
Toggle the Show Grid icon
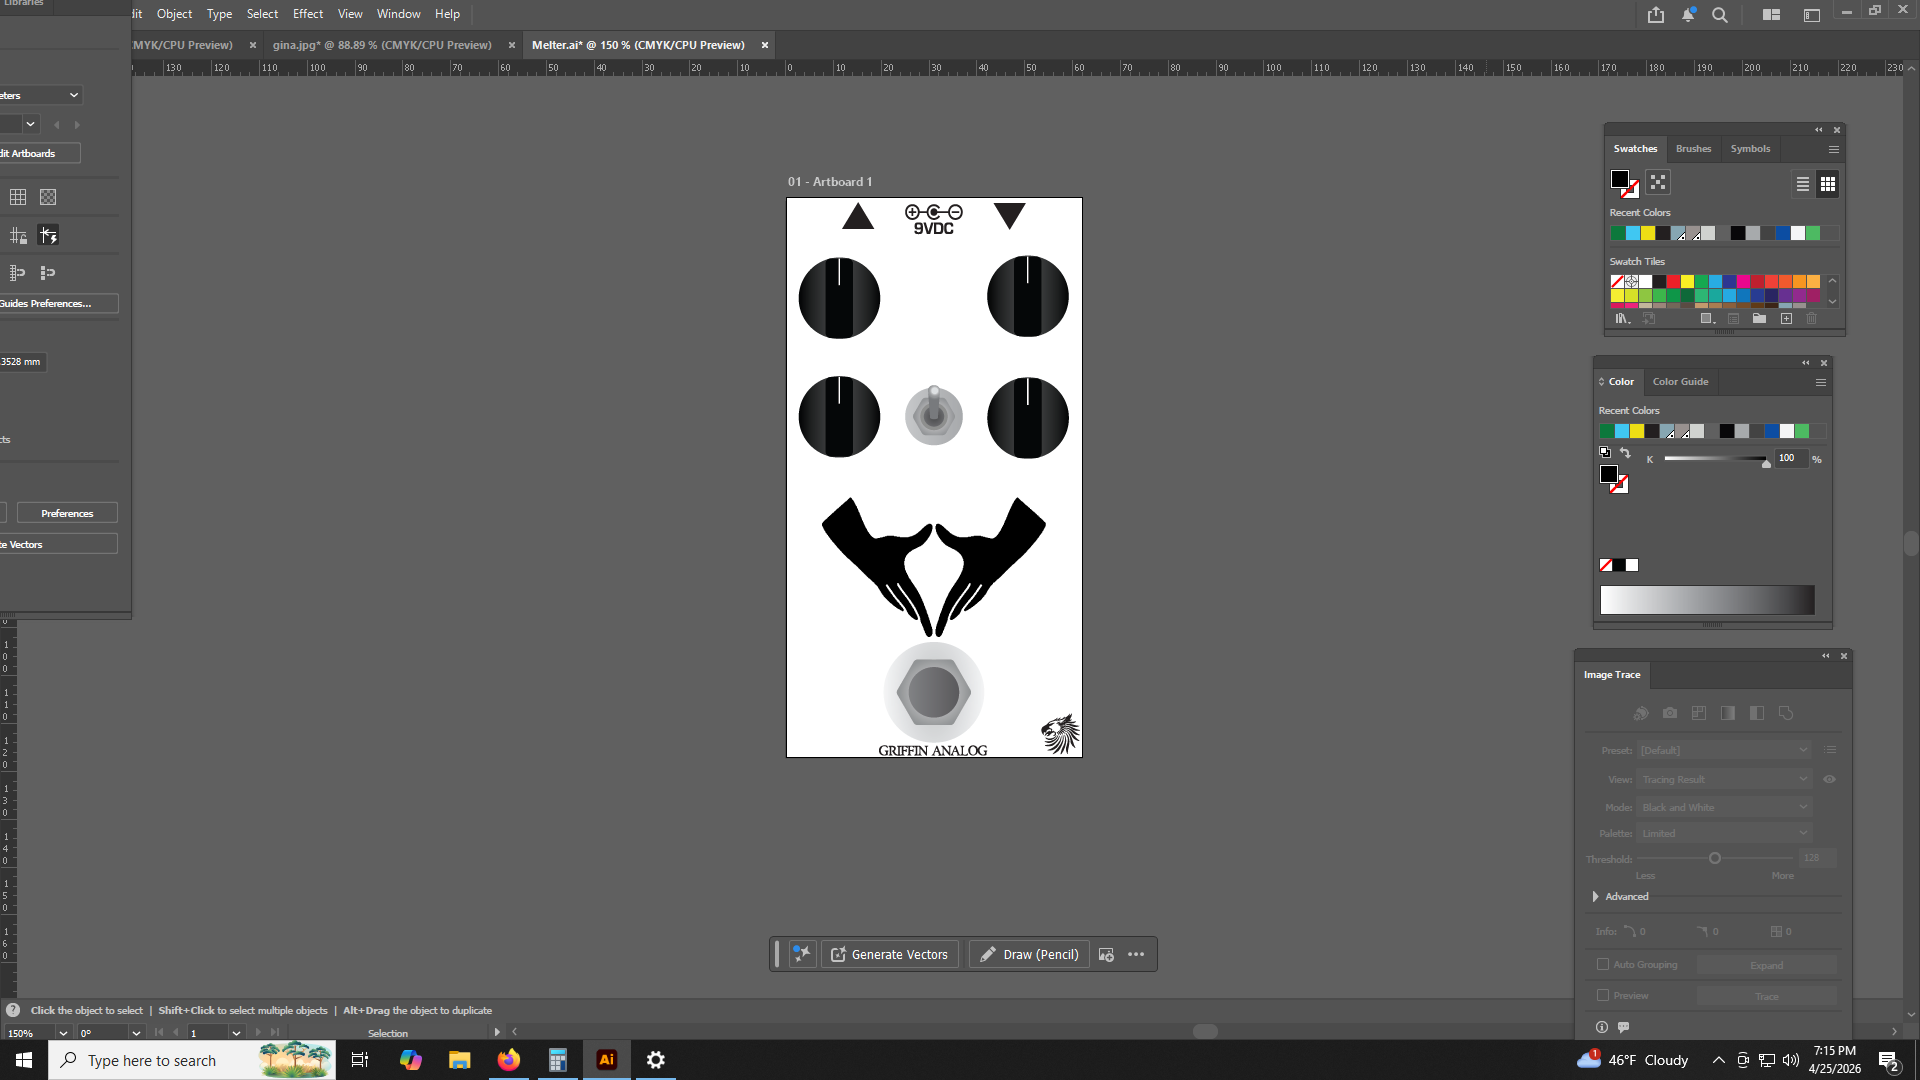[x=18, y=197]
